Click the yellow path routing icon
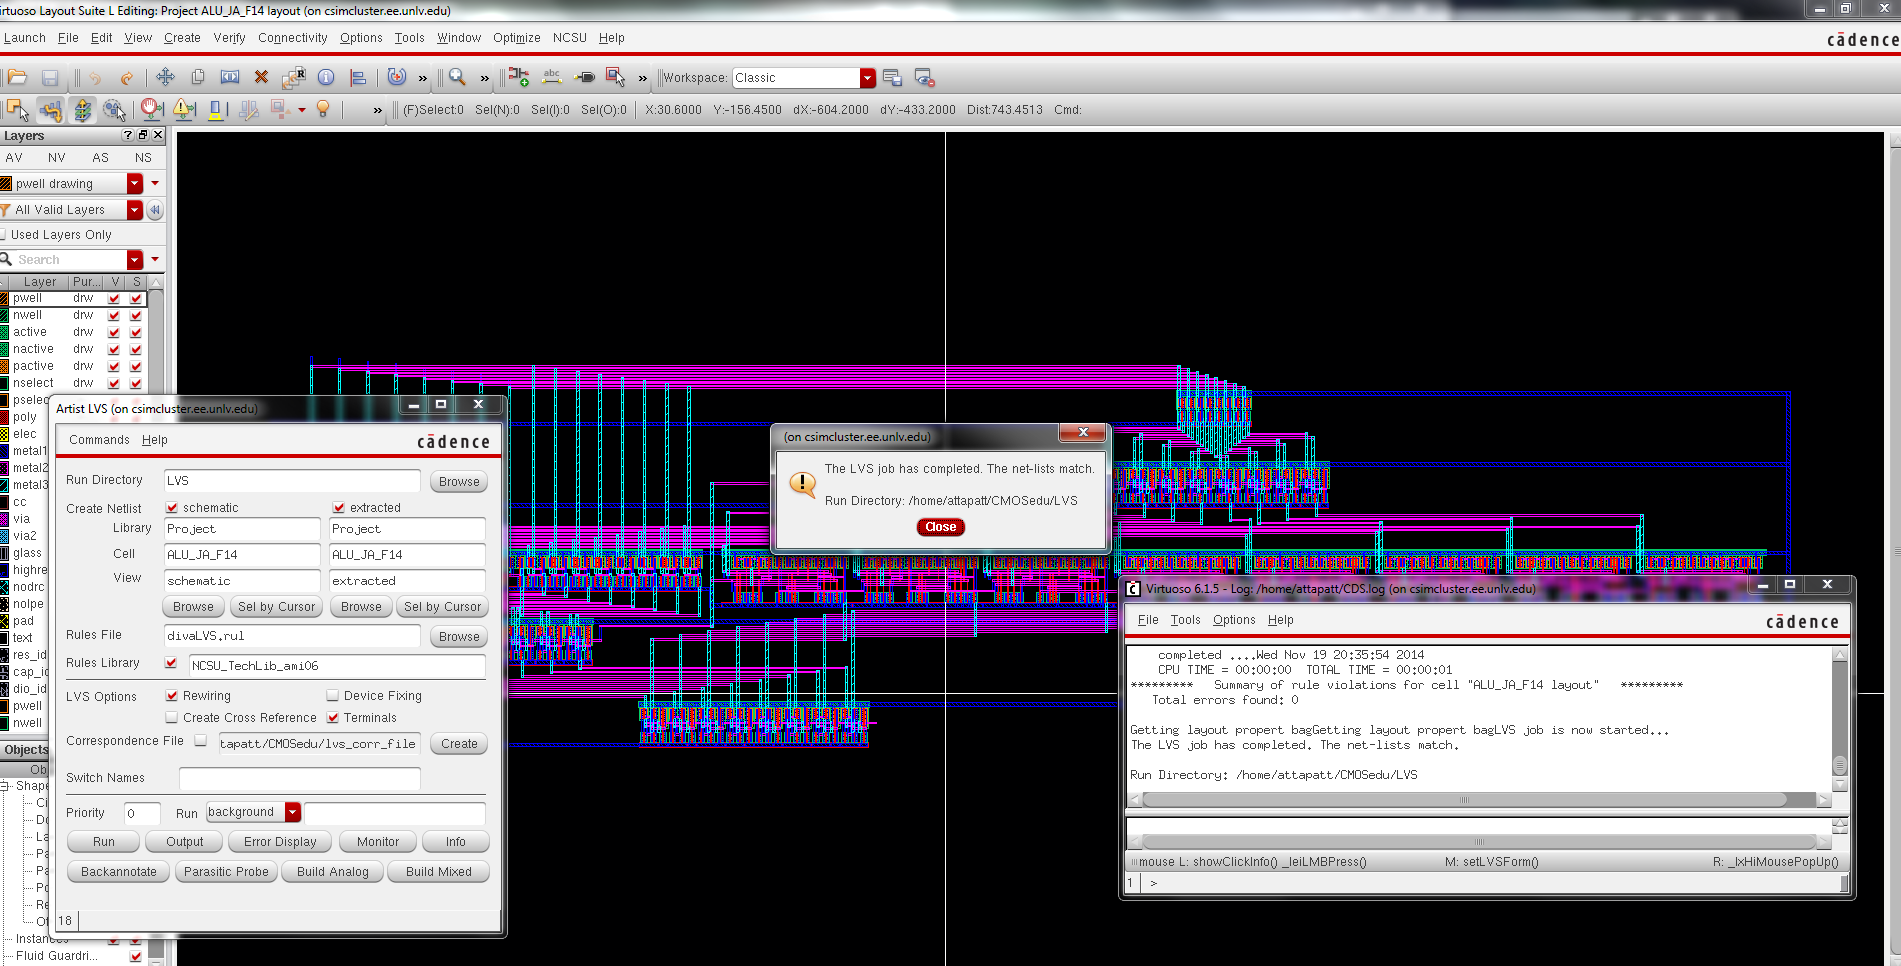Screen dimensions: 1901x966 (51, 109)
